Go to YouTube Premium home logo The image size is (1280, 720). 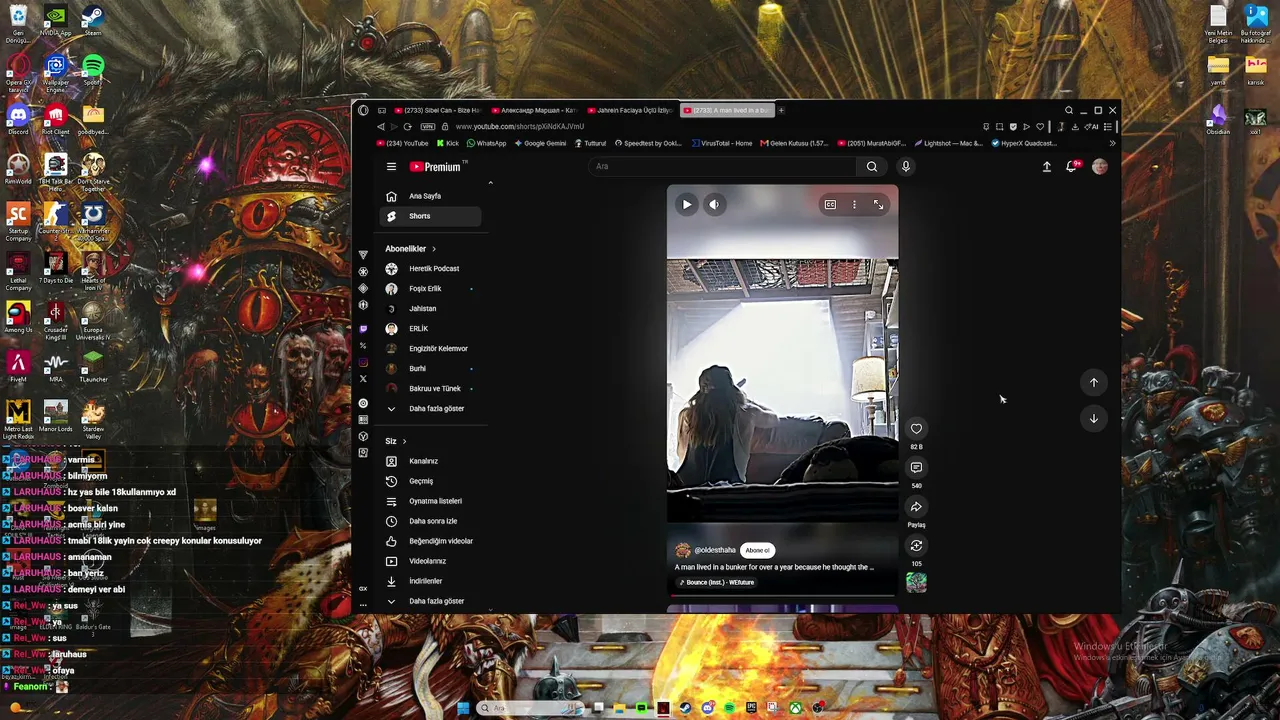[435, 167]
